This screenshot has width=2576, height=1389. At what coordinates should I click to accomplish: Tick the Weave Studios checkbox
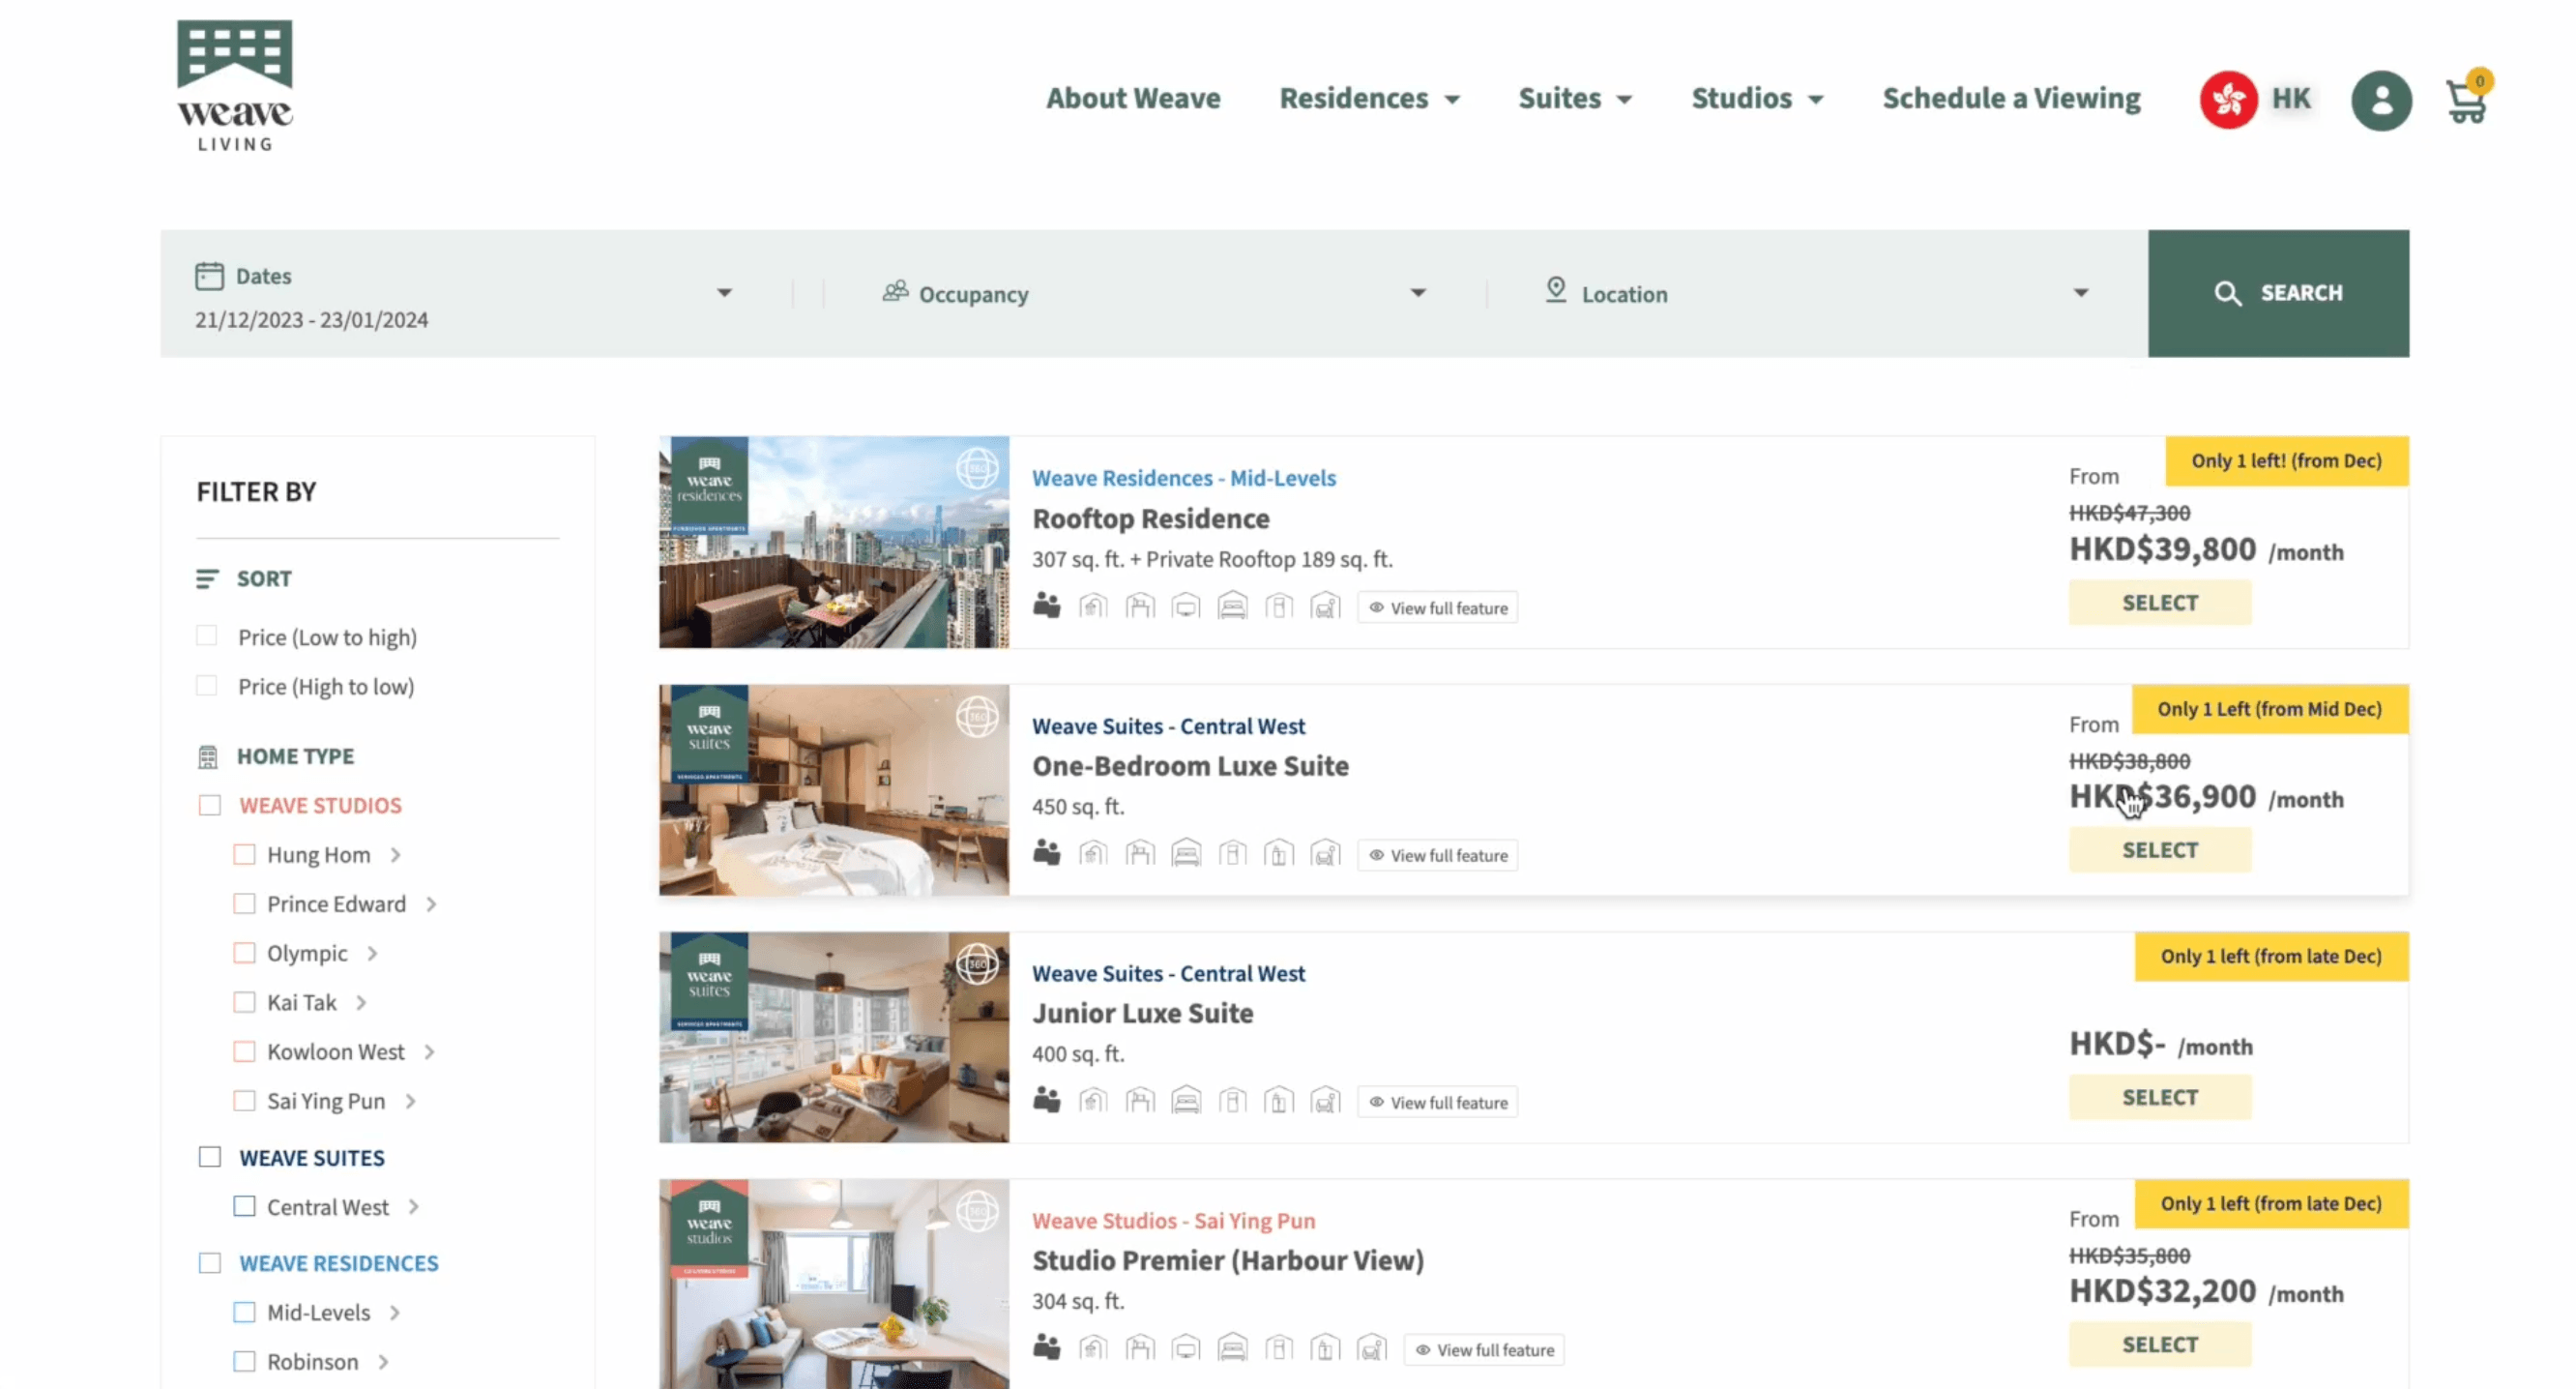[209, 806]
